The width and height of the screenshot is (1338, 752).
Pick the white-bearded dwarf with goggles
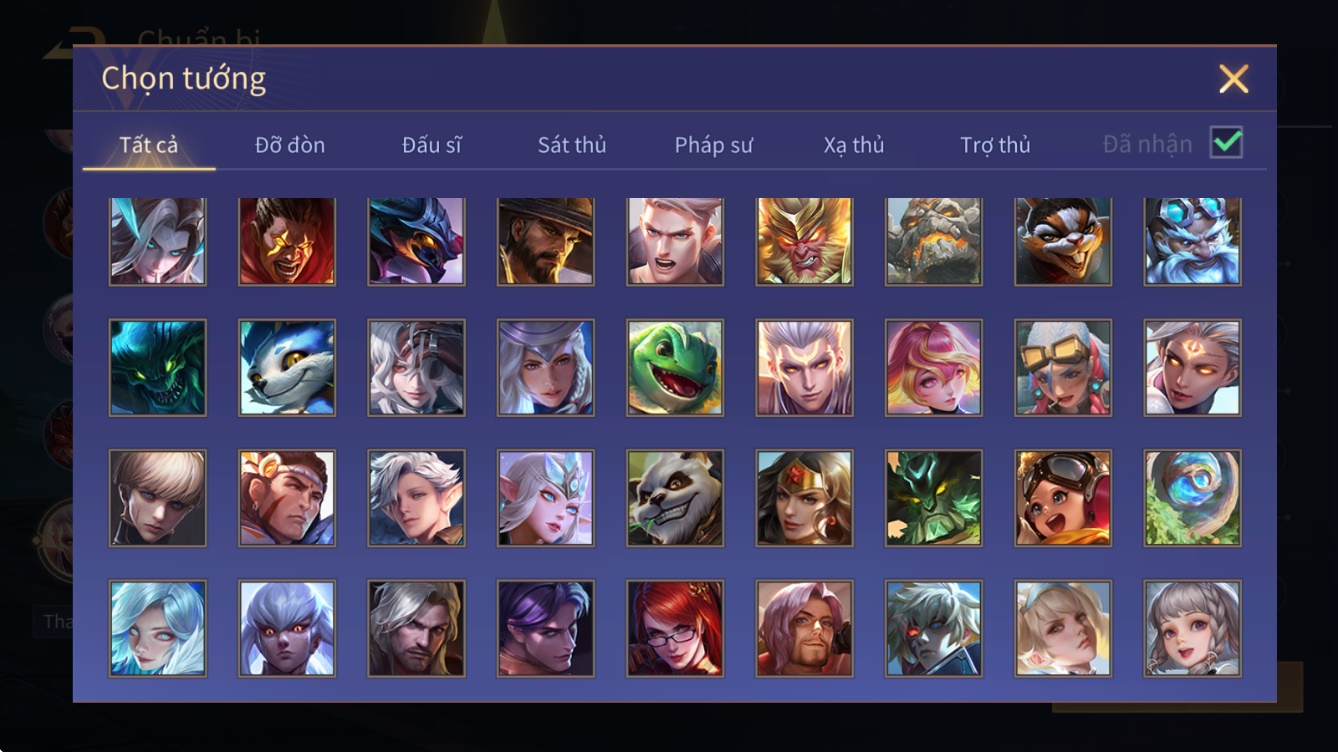click(1193, 240)
